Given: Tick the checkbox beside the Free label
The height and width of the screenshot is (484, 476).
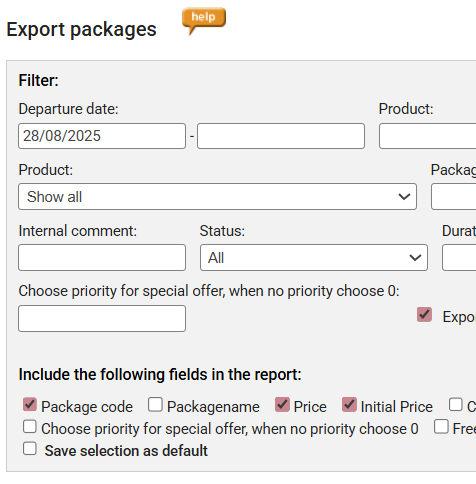Looking at the screenshot, I should (x=441, y=426).
